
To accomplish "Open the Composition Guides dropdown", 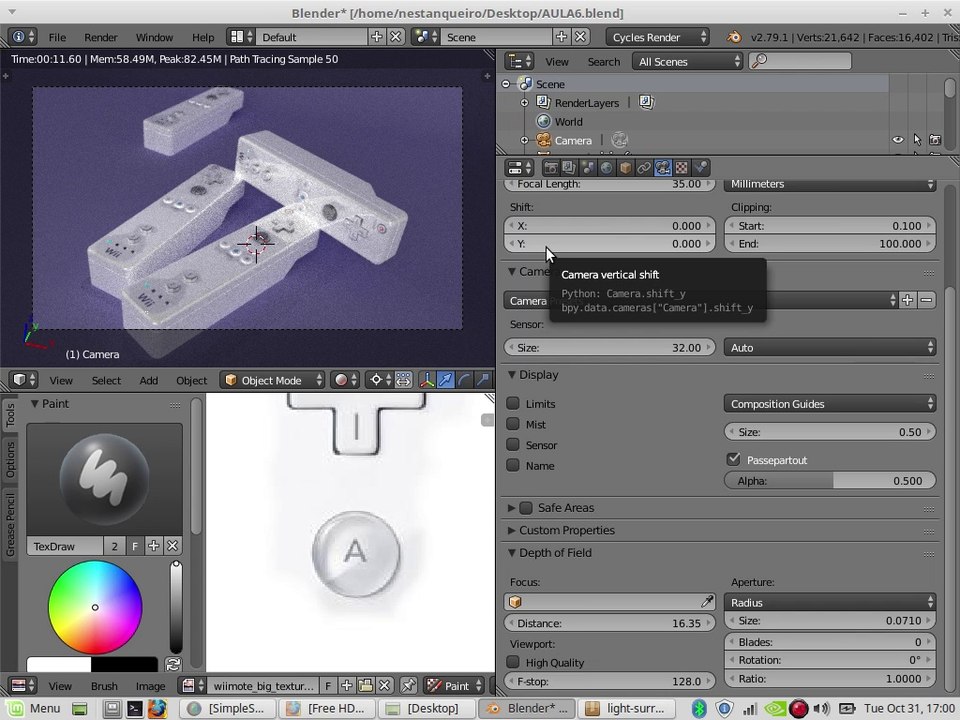I will (x=830, y=403).
